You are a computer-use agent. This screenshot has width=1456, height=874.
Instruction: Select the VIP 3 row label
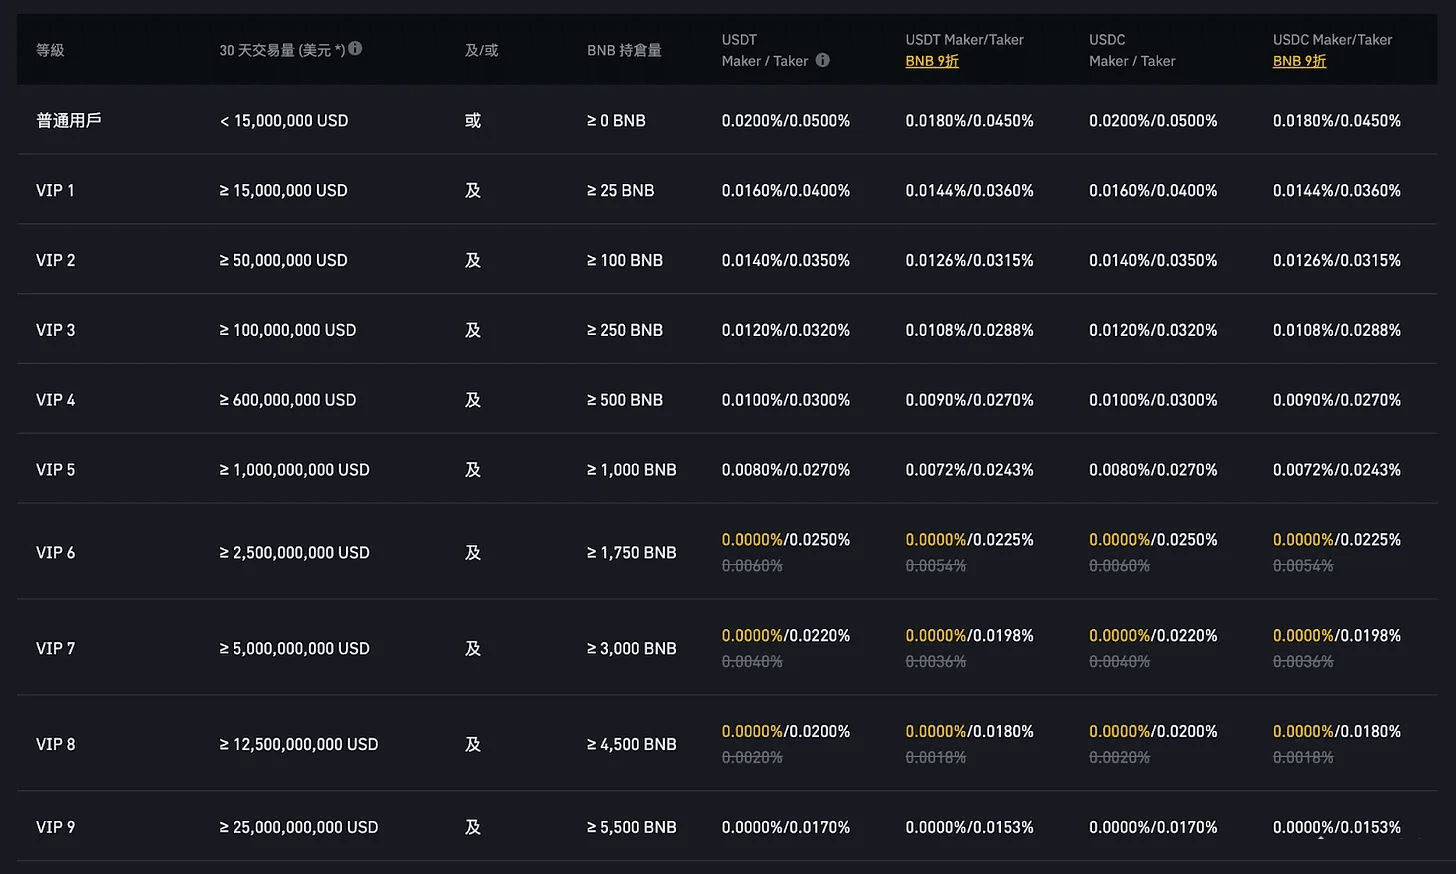pos(55,330)
